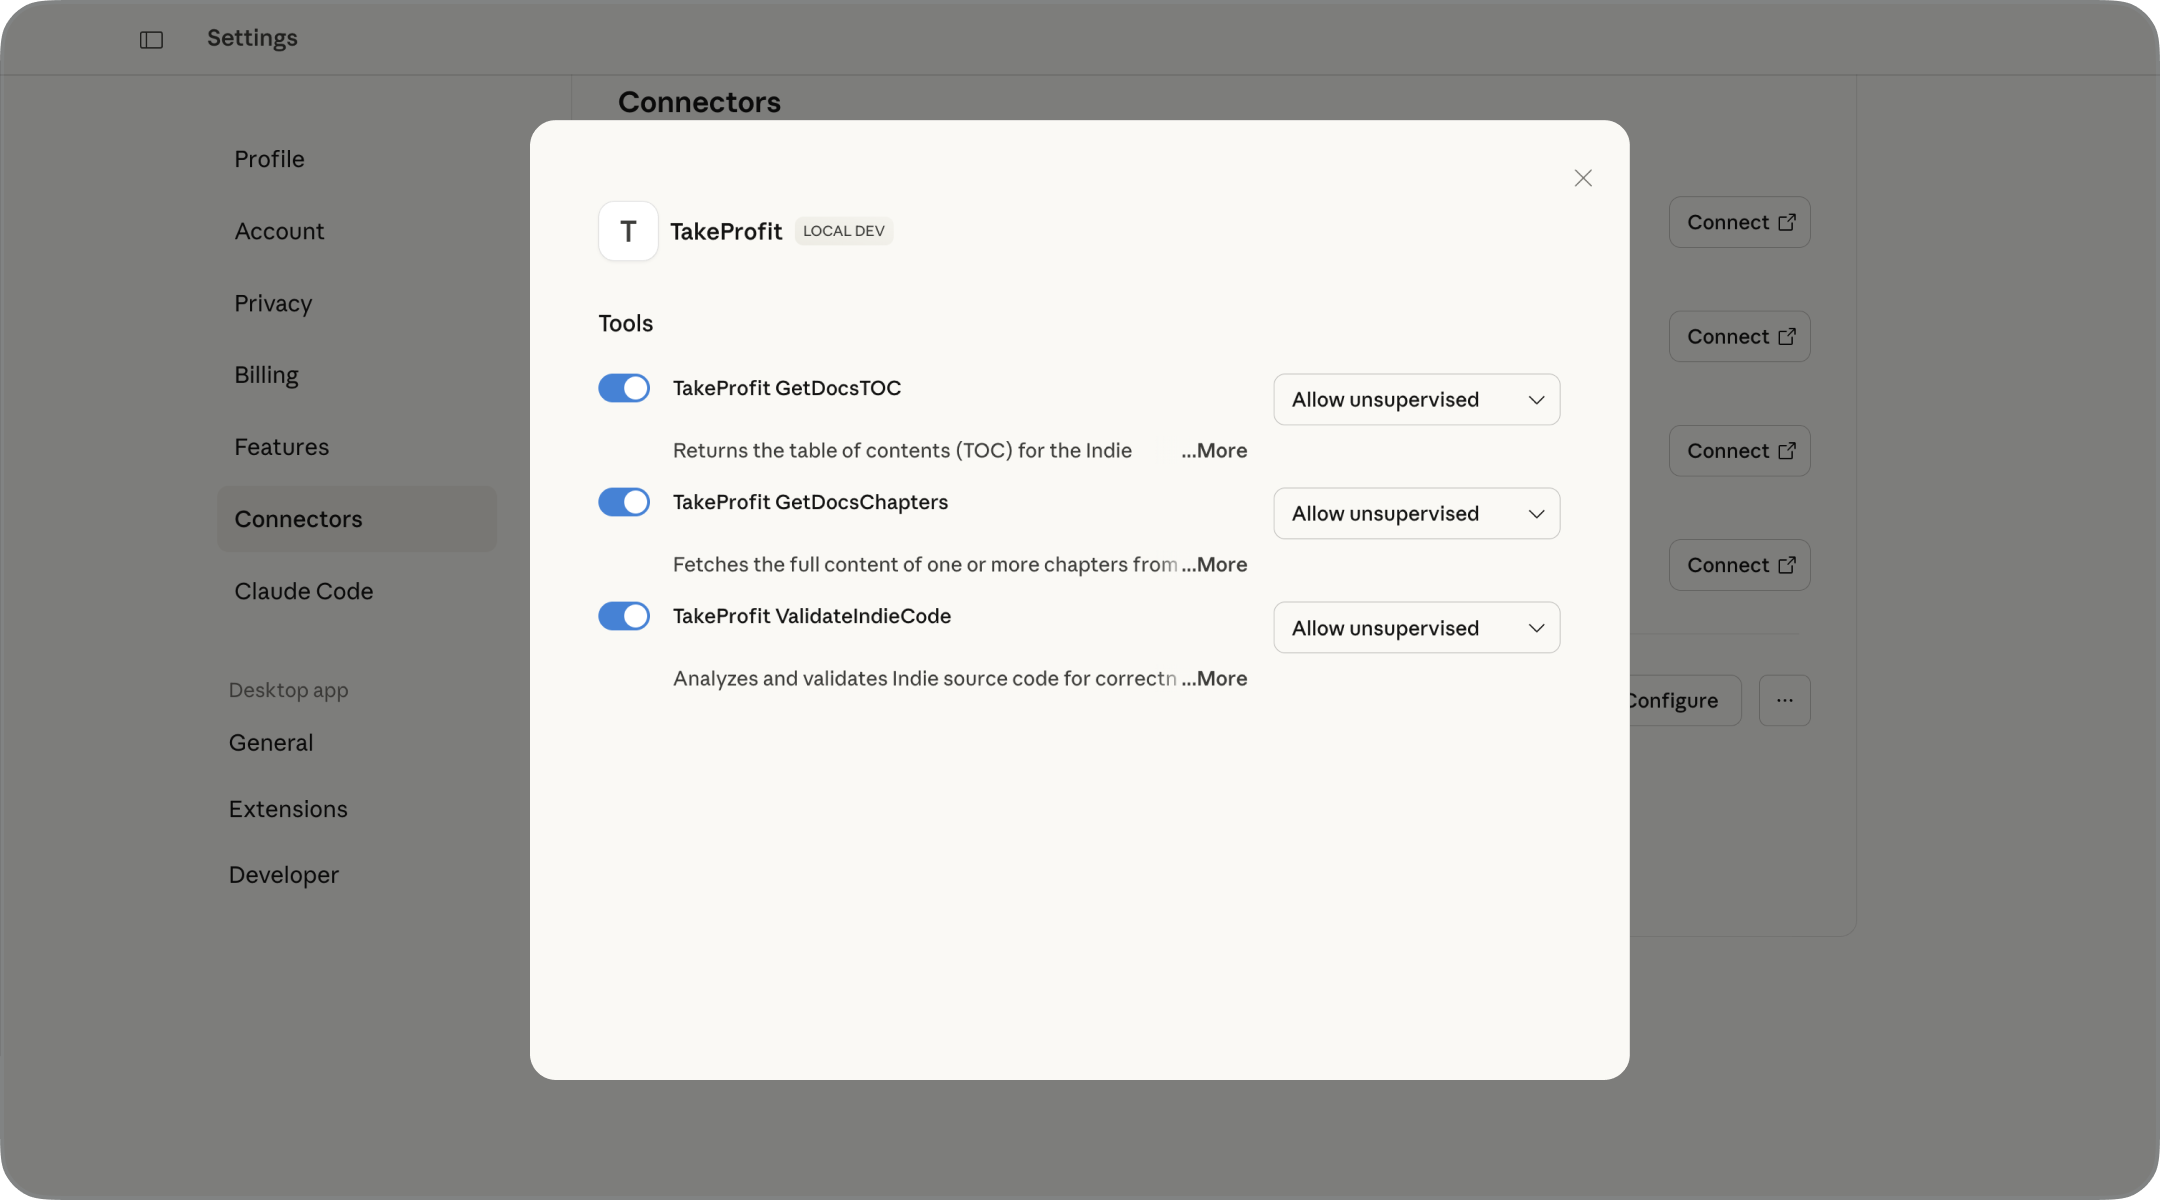The height and width of the screenshot is (1200, 2160).
Task: Open the Claude Code settings section
Action: 303,591
